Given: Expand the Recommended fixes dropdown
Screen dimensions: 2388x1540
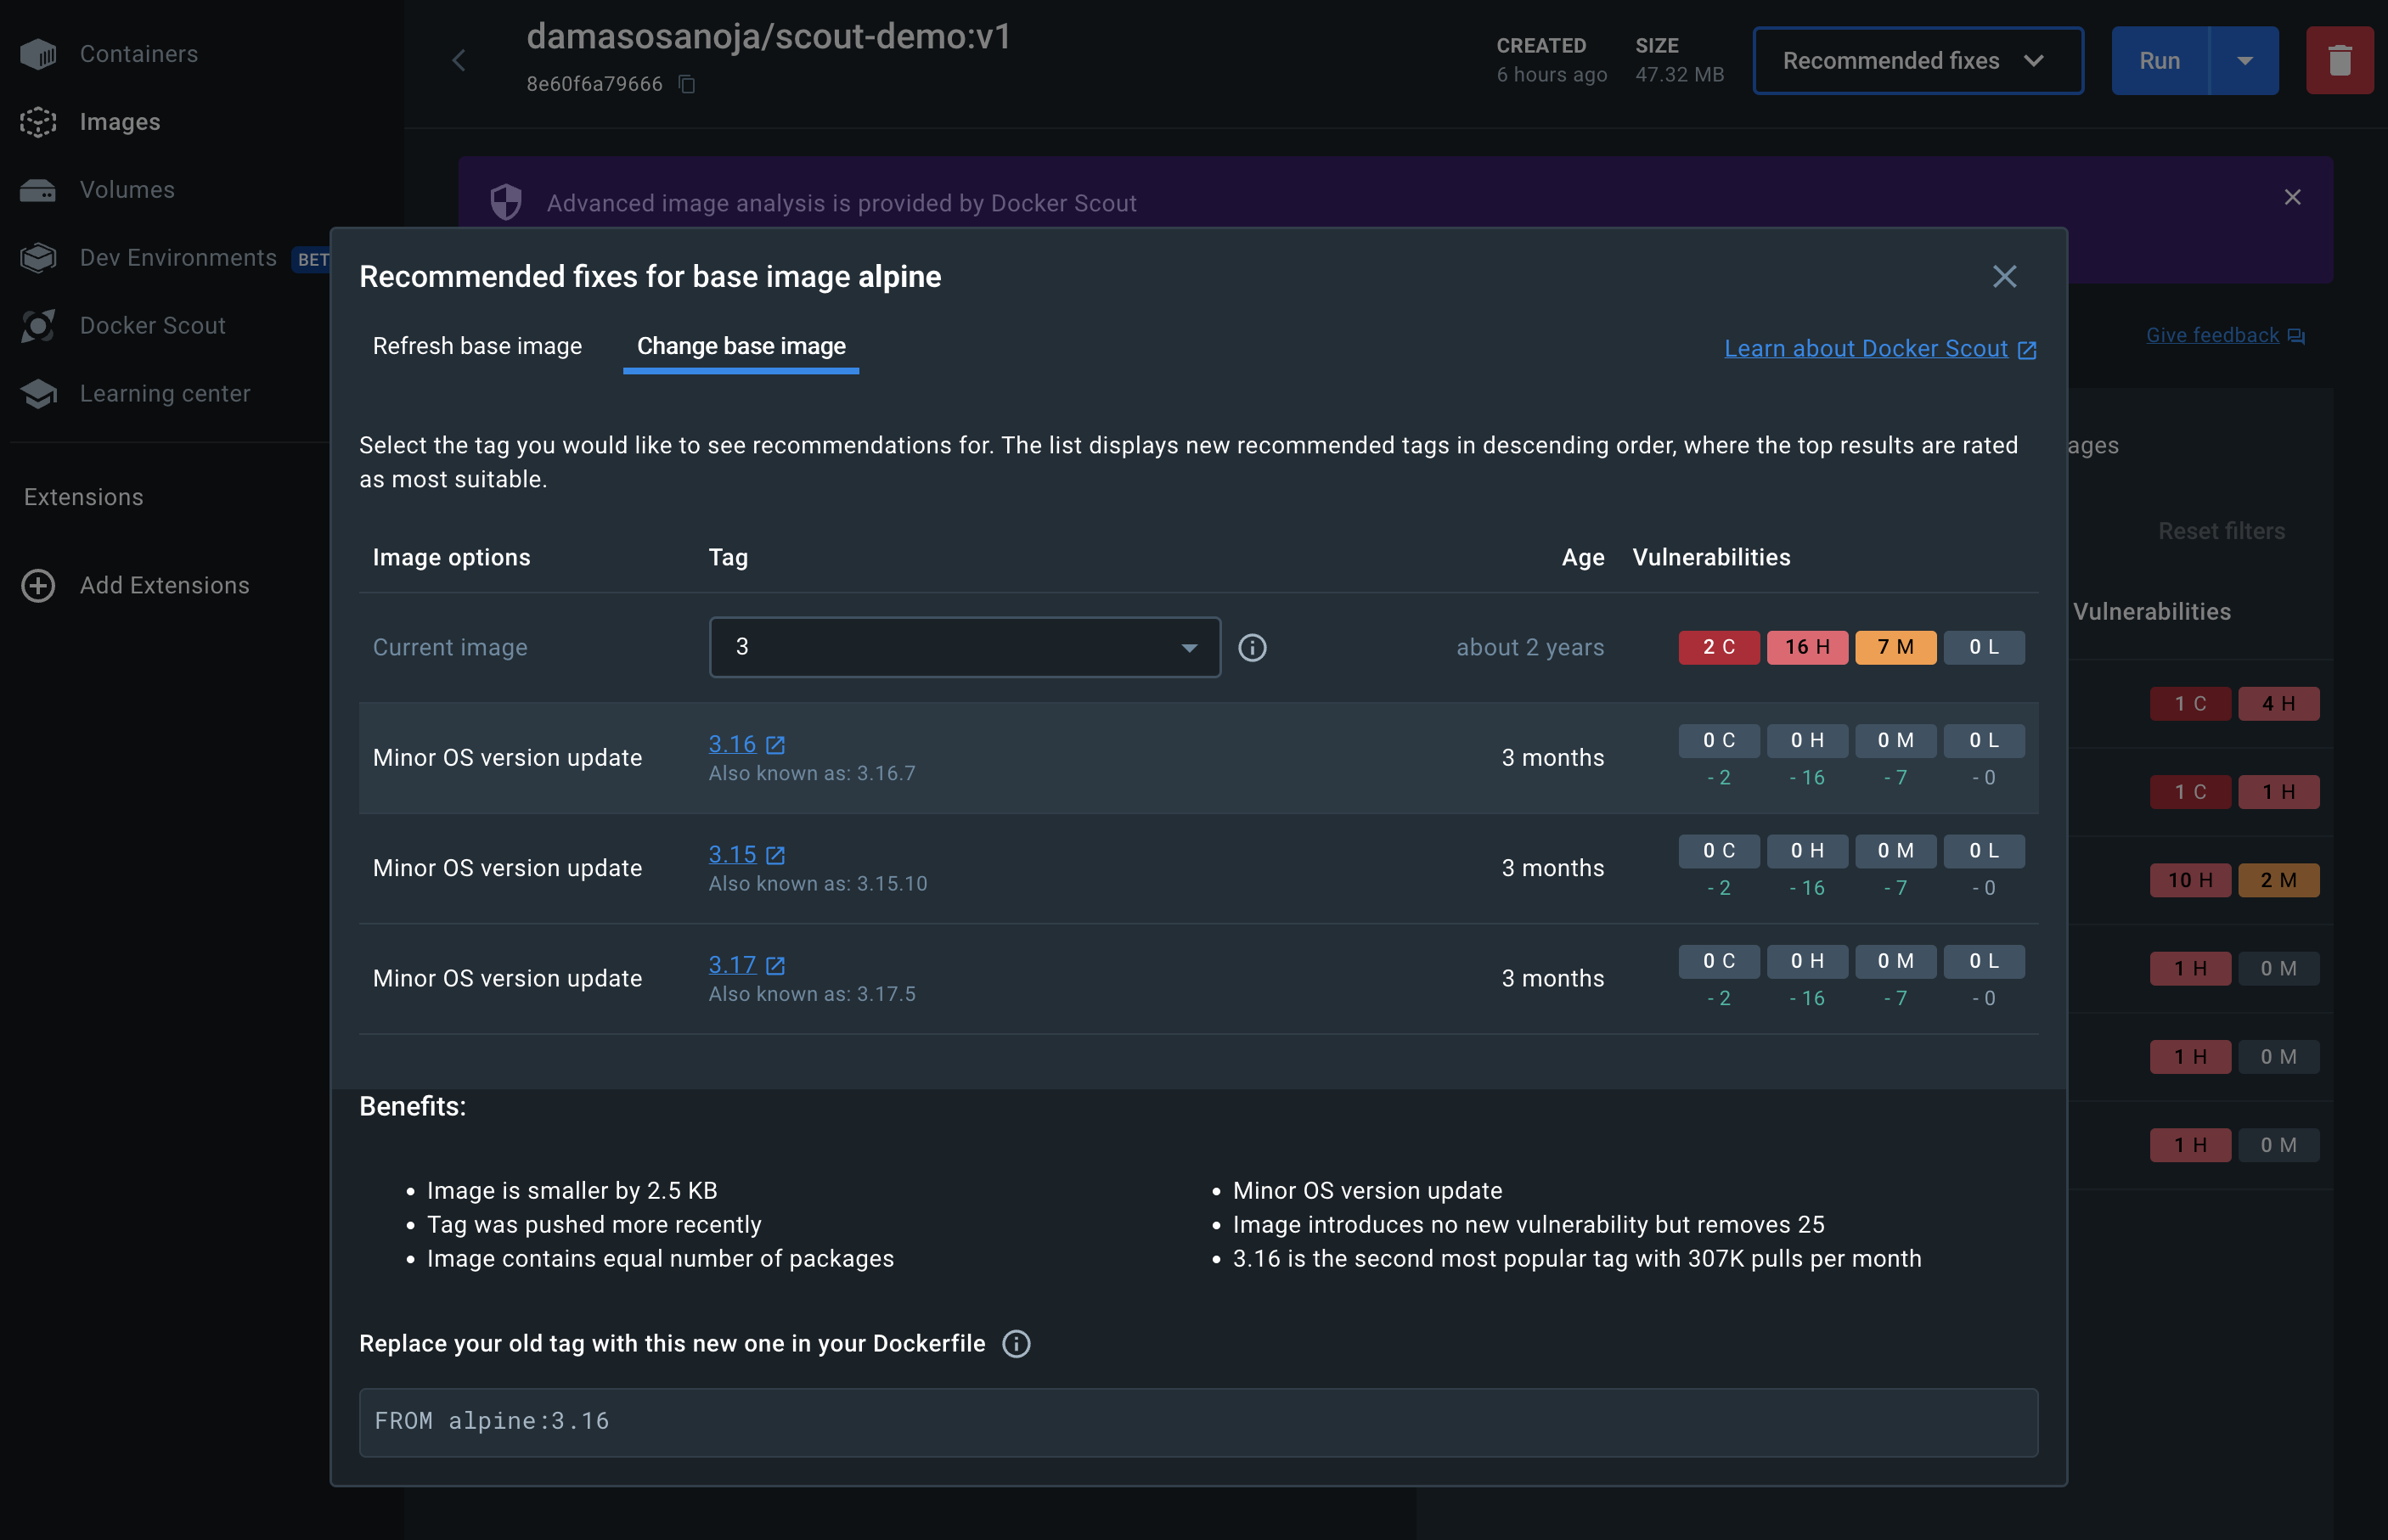Looking at the screenshot, I should pos(1917,61).
